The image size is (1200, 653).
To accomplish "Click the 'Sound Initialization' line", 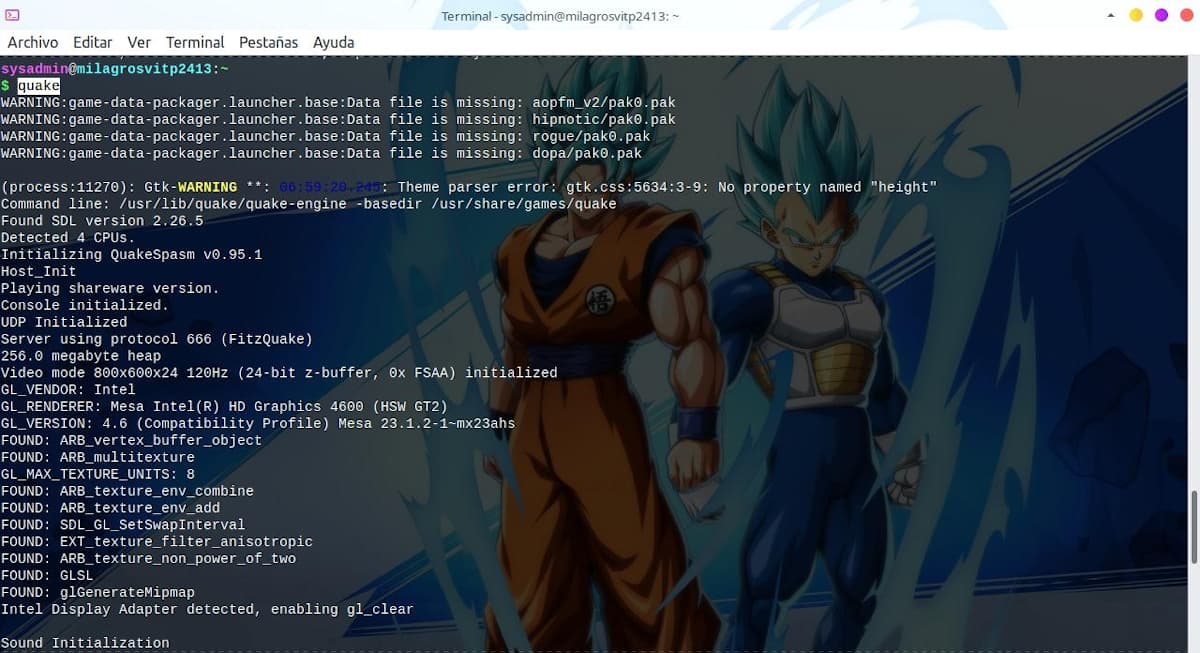I will click(85, 643).
